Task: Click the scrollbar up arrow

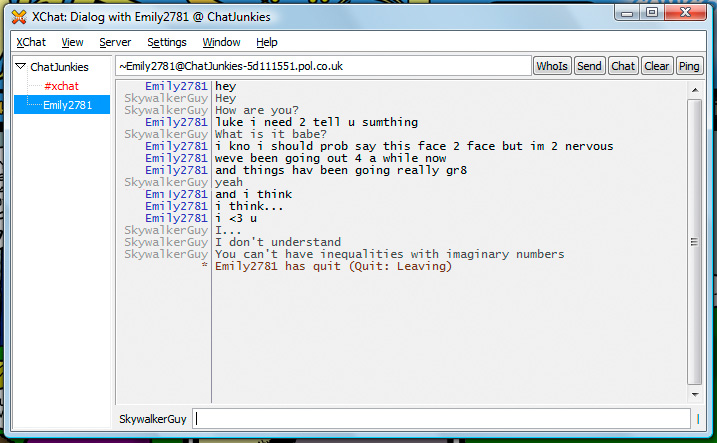Action: (x=695, y=90)
